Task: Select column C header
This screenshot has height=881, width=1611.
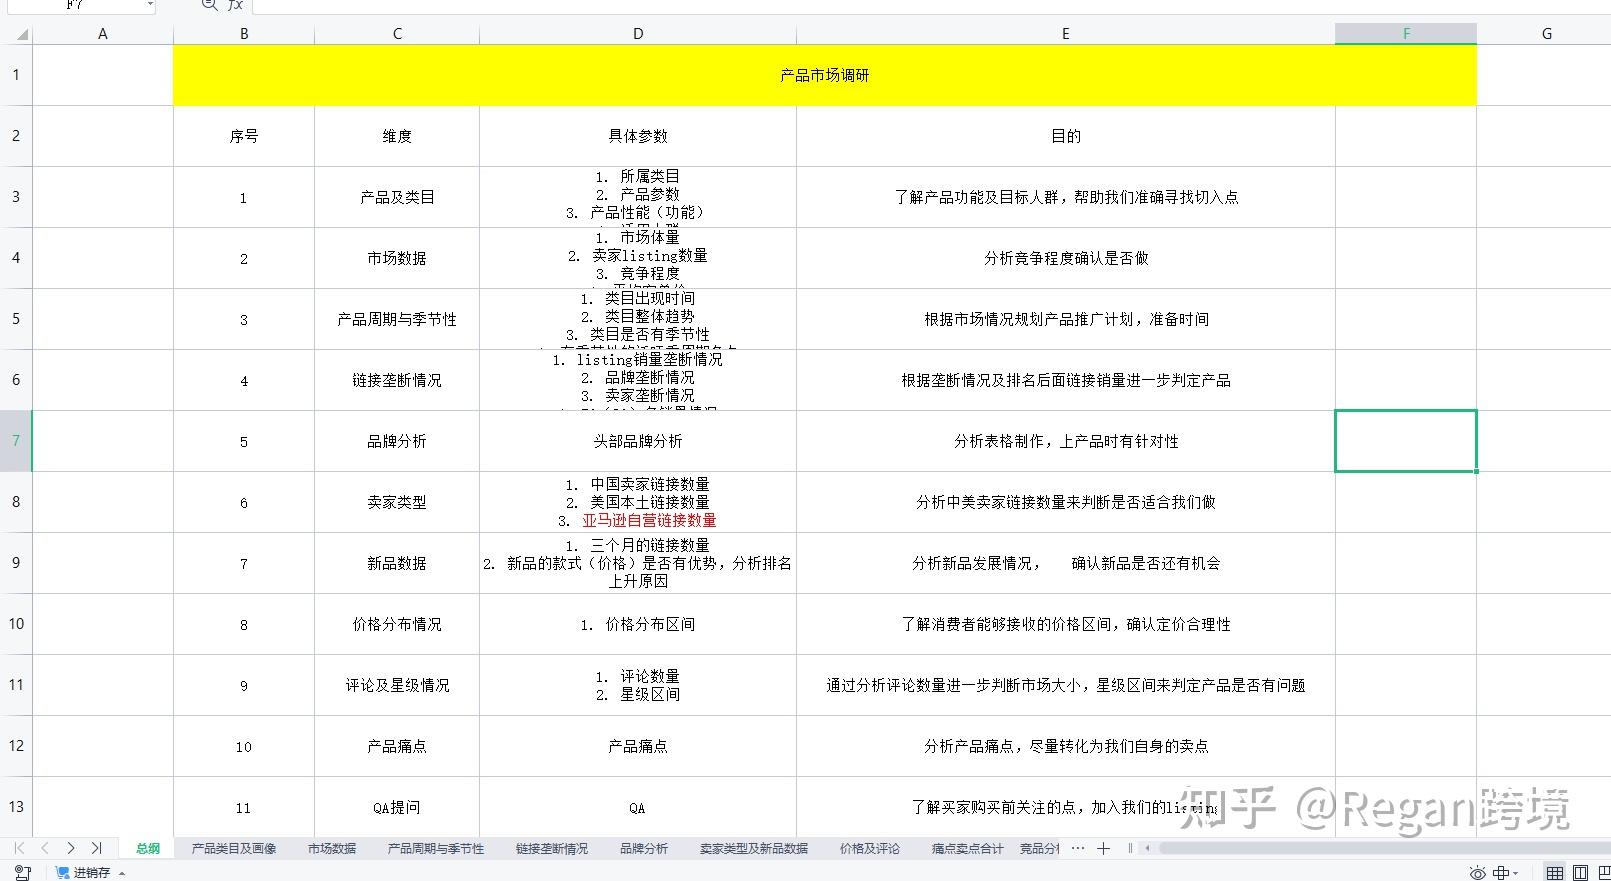Action: (x=397, y=34)
